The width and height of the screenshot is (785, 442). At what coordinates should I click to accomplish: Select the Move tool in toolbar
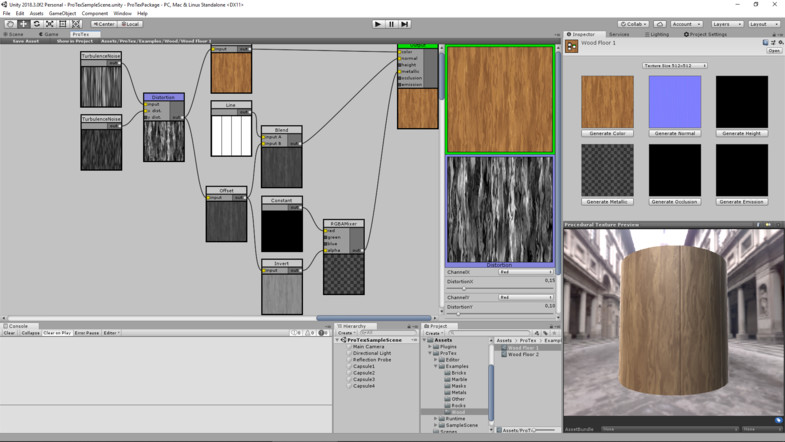tap(23, 24)
